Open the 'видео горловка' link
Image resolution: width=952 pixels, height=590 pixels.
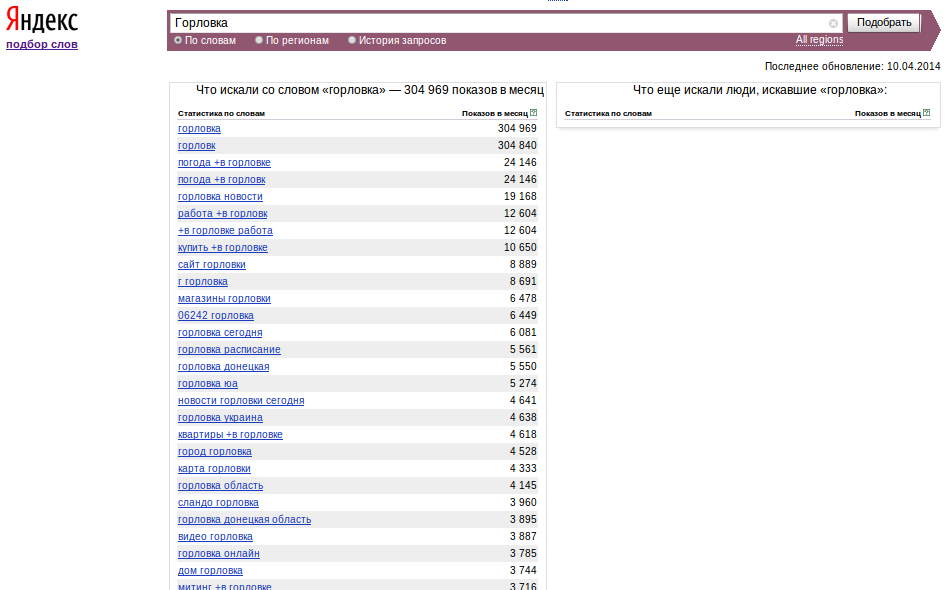coord(215,537)
